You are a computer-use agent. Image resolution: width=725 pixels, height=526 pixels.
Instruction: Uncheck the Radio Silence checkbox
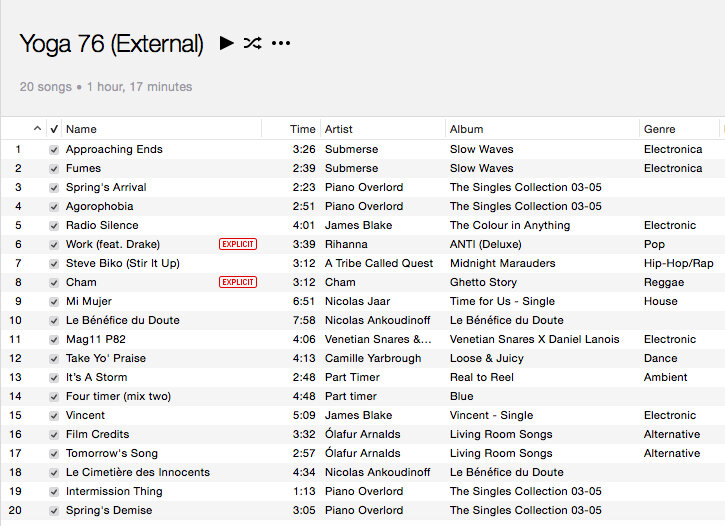pyautogui.click(x=54, y=226)
